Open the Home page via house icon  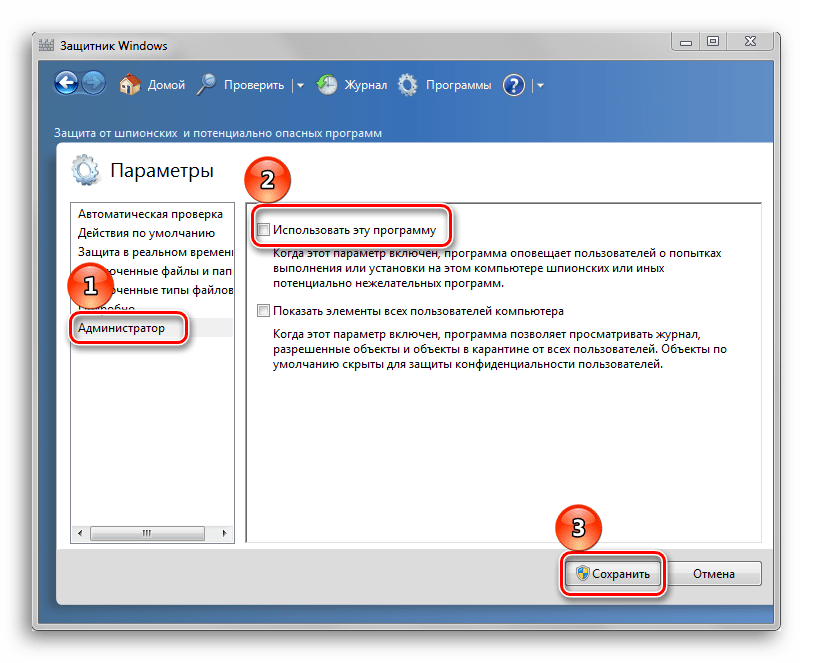(x=130, y=84)
